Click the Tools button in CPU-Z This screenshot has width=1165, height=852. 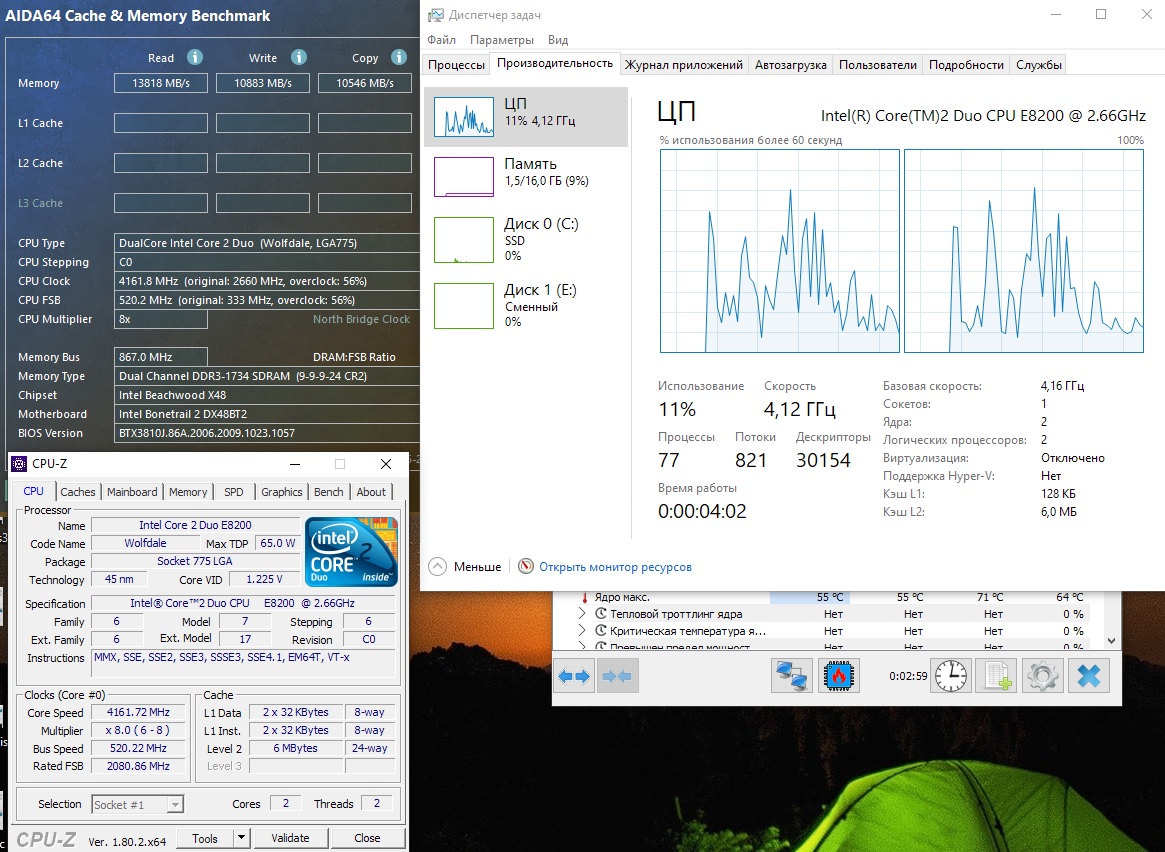coord(205,838)
